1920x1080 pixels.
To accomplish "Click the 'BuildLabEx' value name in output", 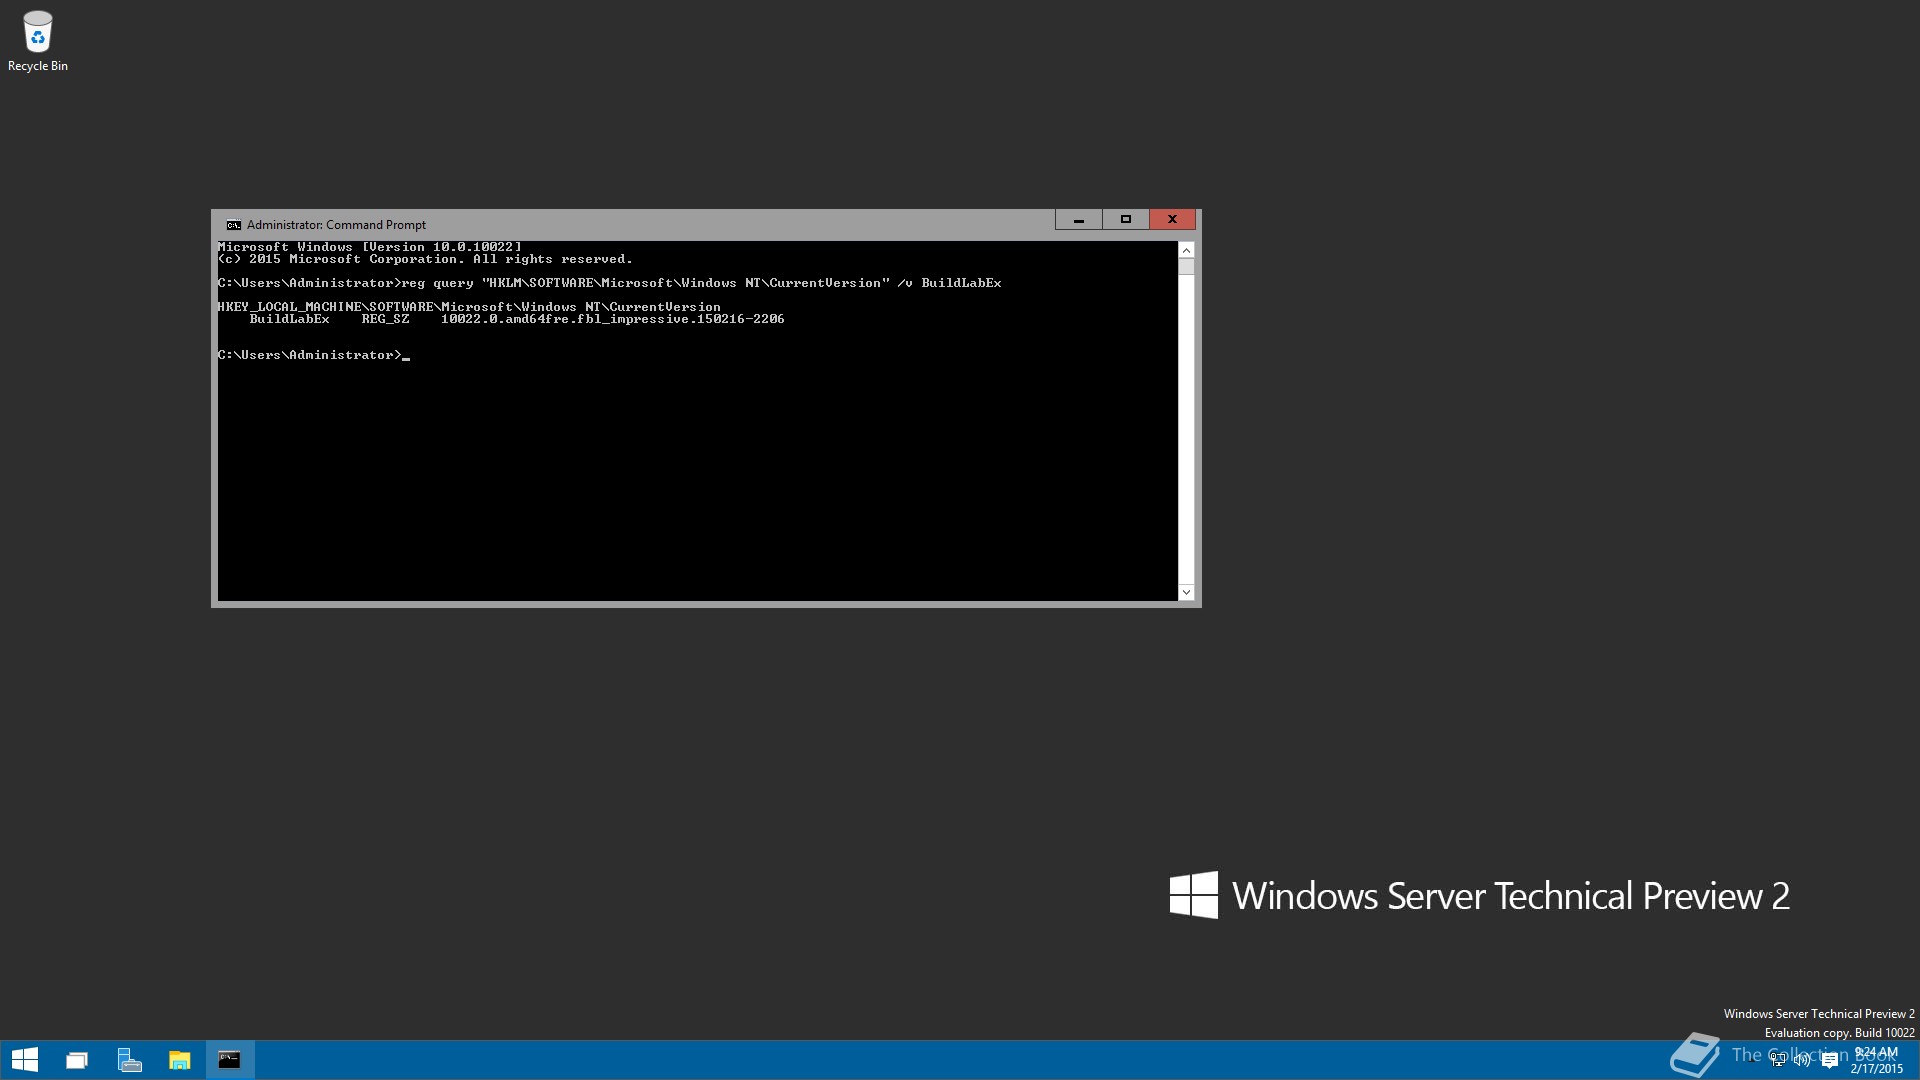I will point(289,319).
